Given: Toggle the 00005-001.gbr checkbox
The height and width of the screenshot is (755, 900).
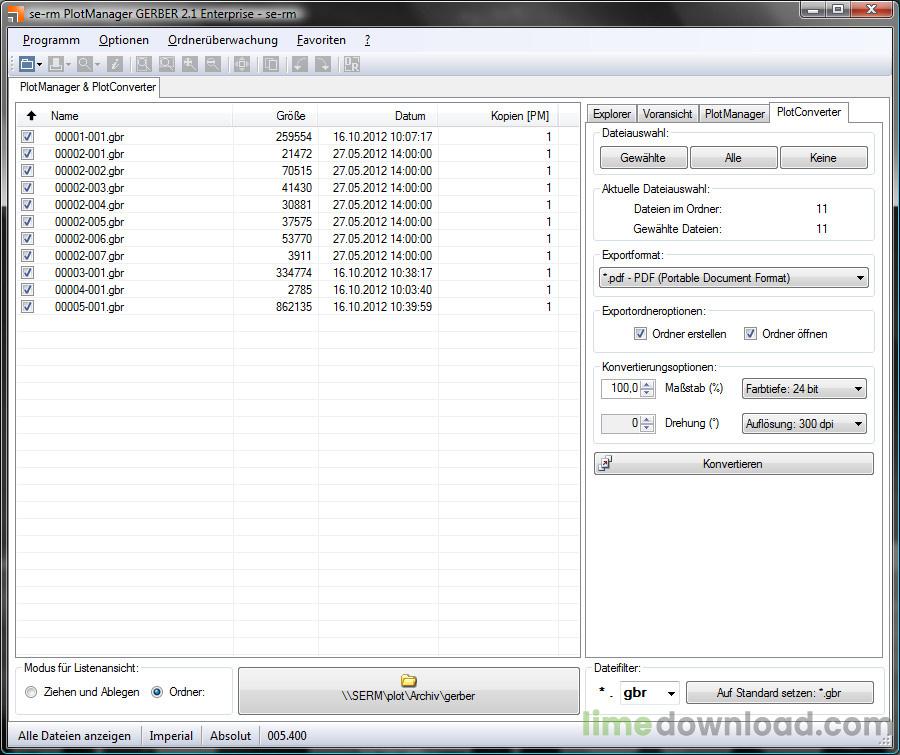Looking at the screenshot, I should pyautogui.click(x=27, y=307).
